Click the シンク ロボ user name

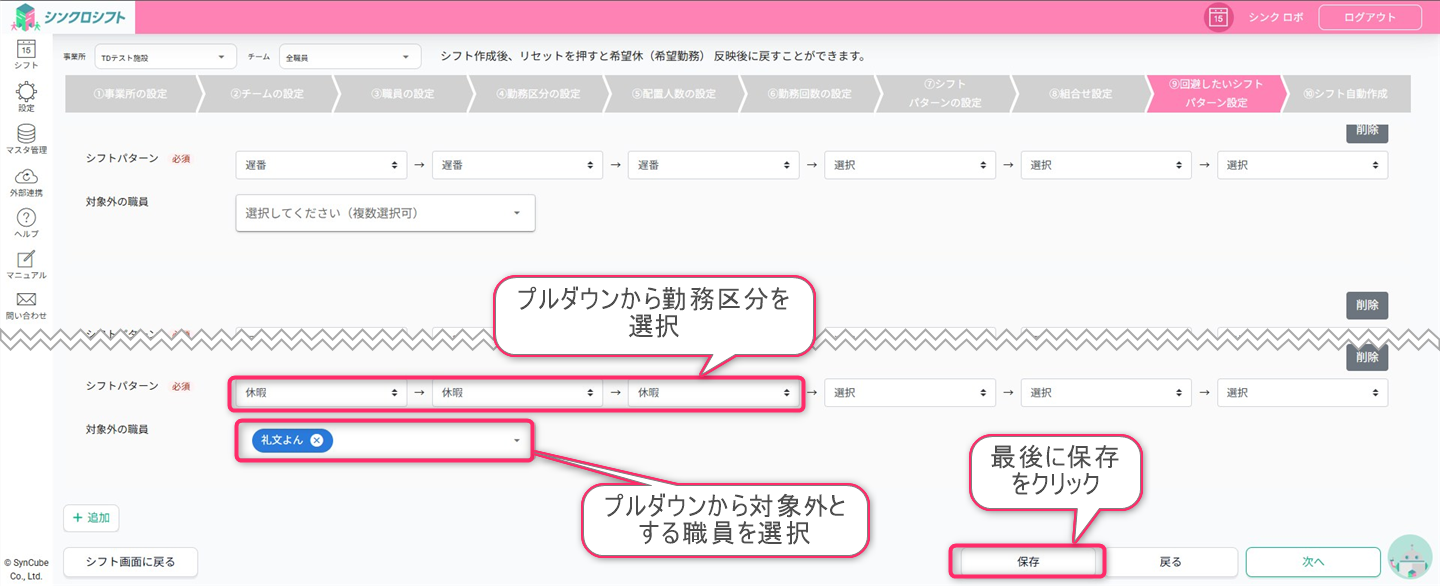pos(1276,17)
